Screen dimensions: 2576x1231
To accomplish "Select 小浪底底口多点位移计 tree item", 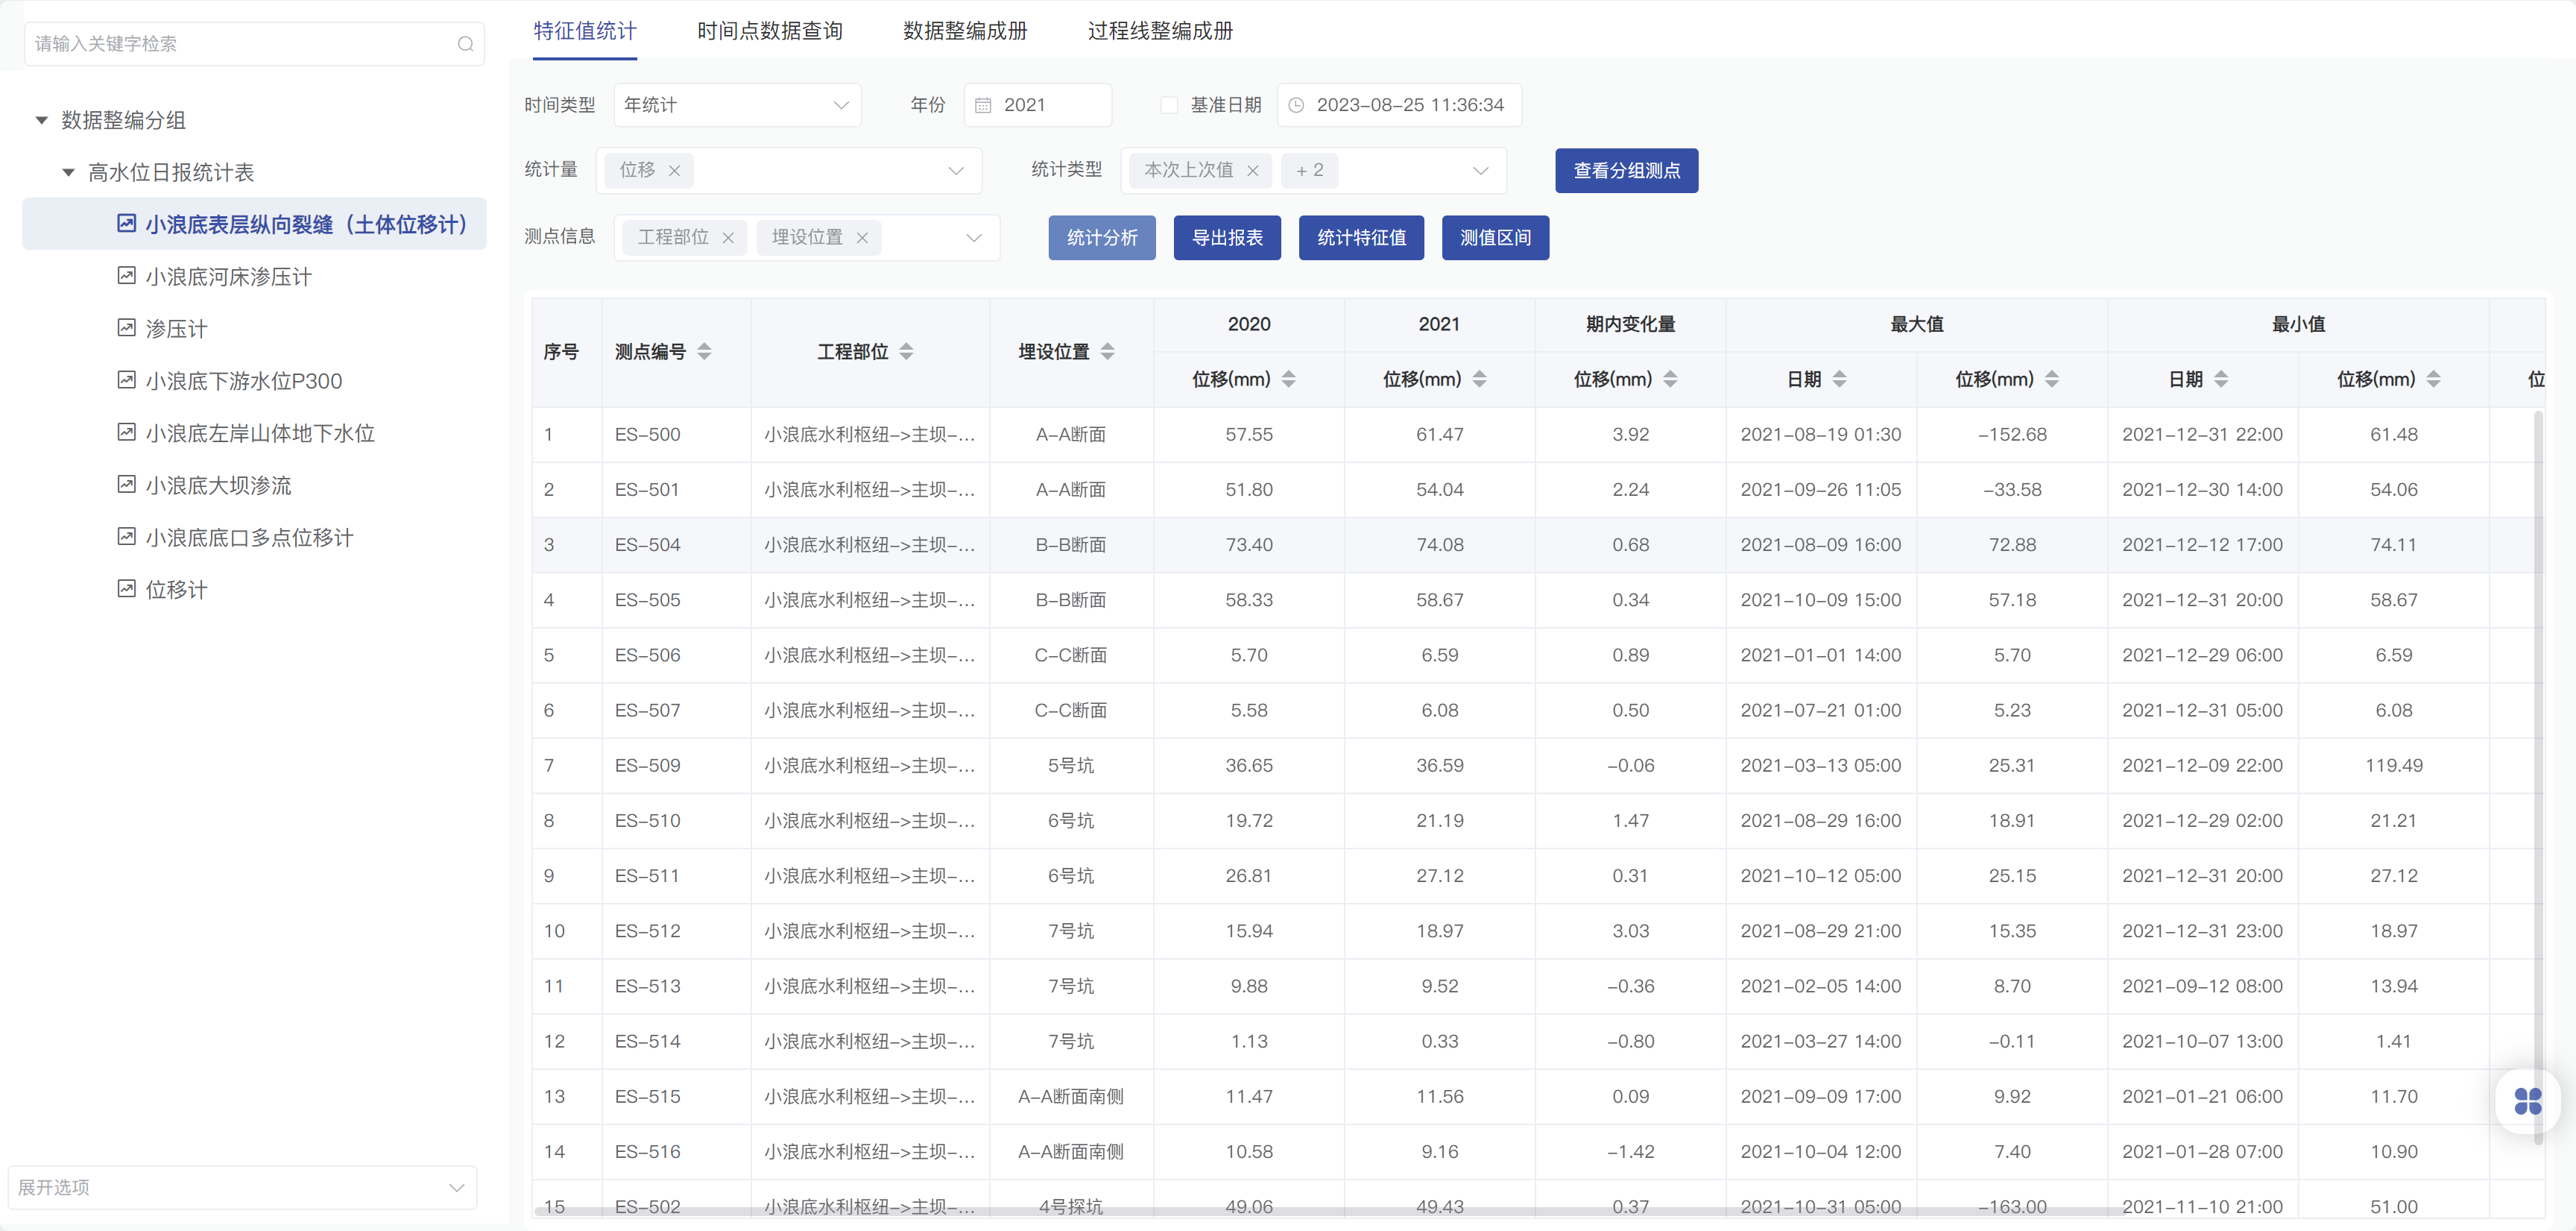I will tap(249, 537).
